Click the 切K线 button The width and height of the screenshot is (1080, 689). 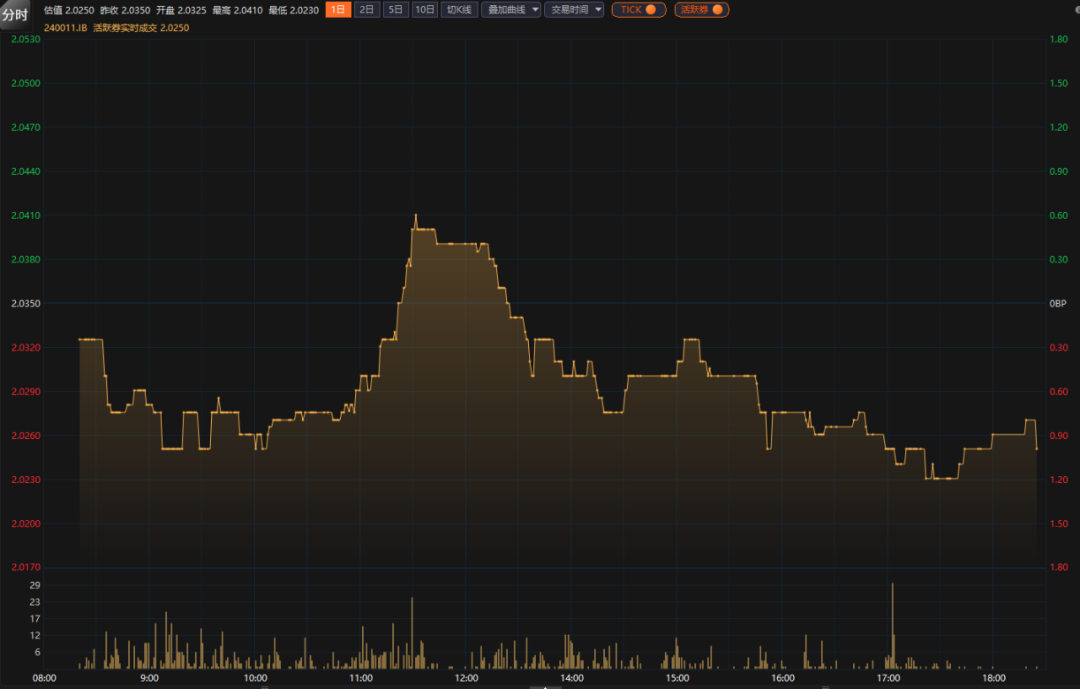pyautogui.click(x=459, y=9)
